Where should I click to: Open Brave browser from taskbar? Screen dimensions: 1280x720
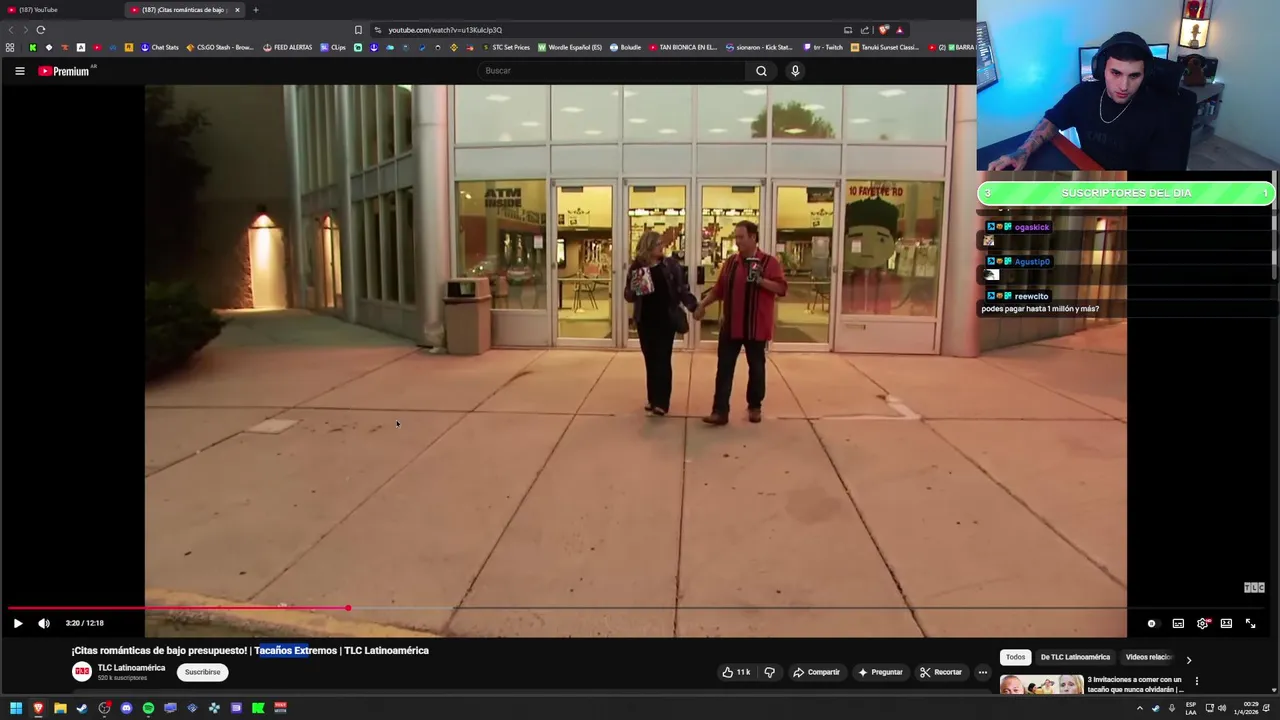38,708
